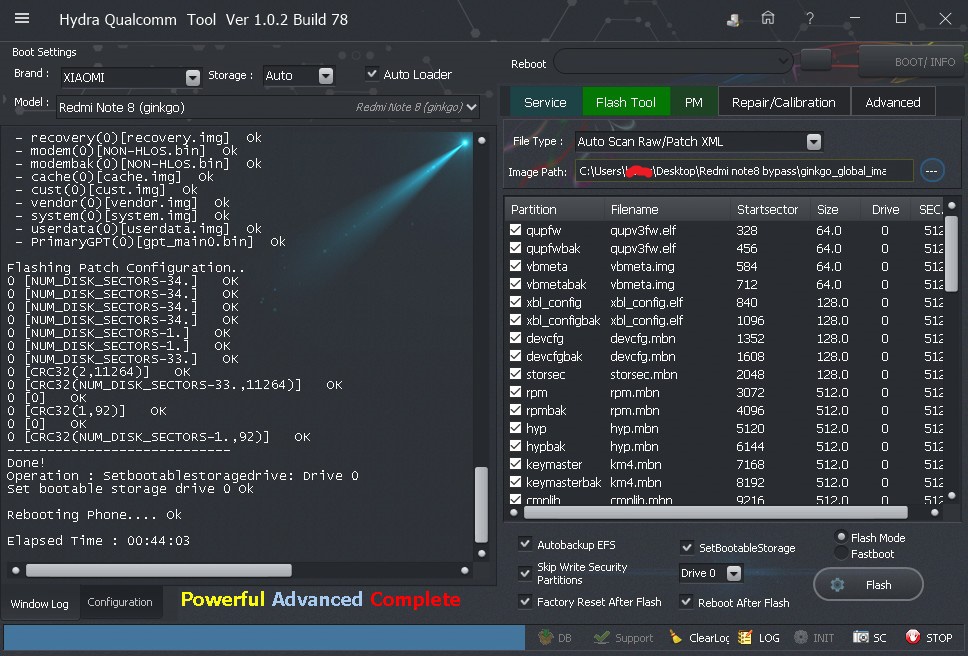This screenshot has width=968, height=656.
Task: Toggle Auto Loader checkbox
Action: click(372, 73)
